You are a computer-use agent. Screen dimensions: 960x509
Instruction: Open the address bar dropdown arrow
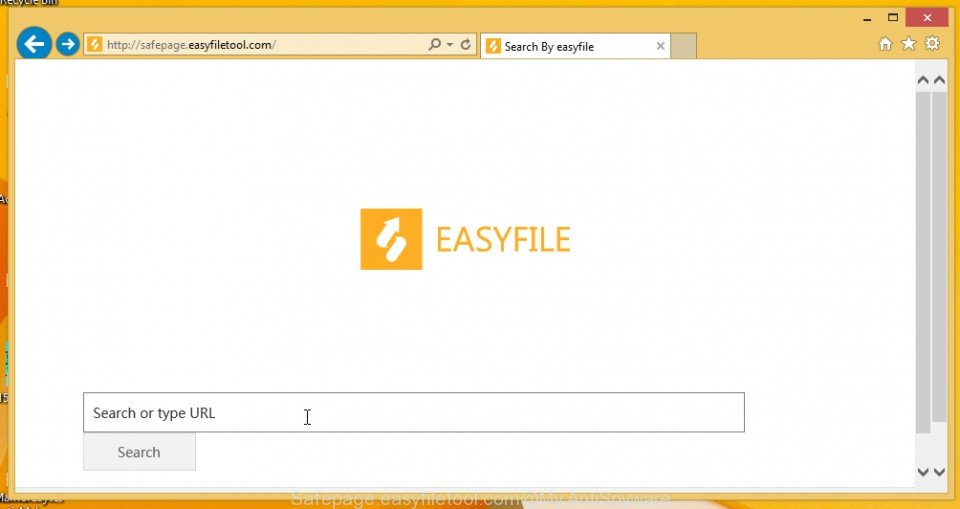pos(450,45)
